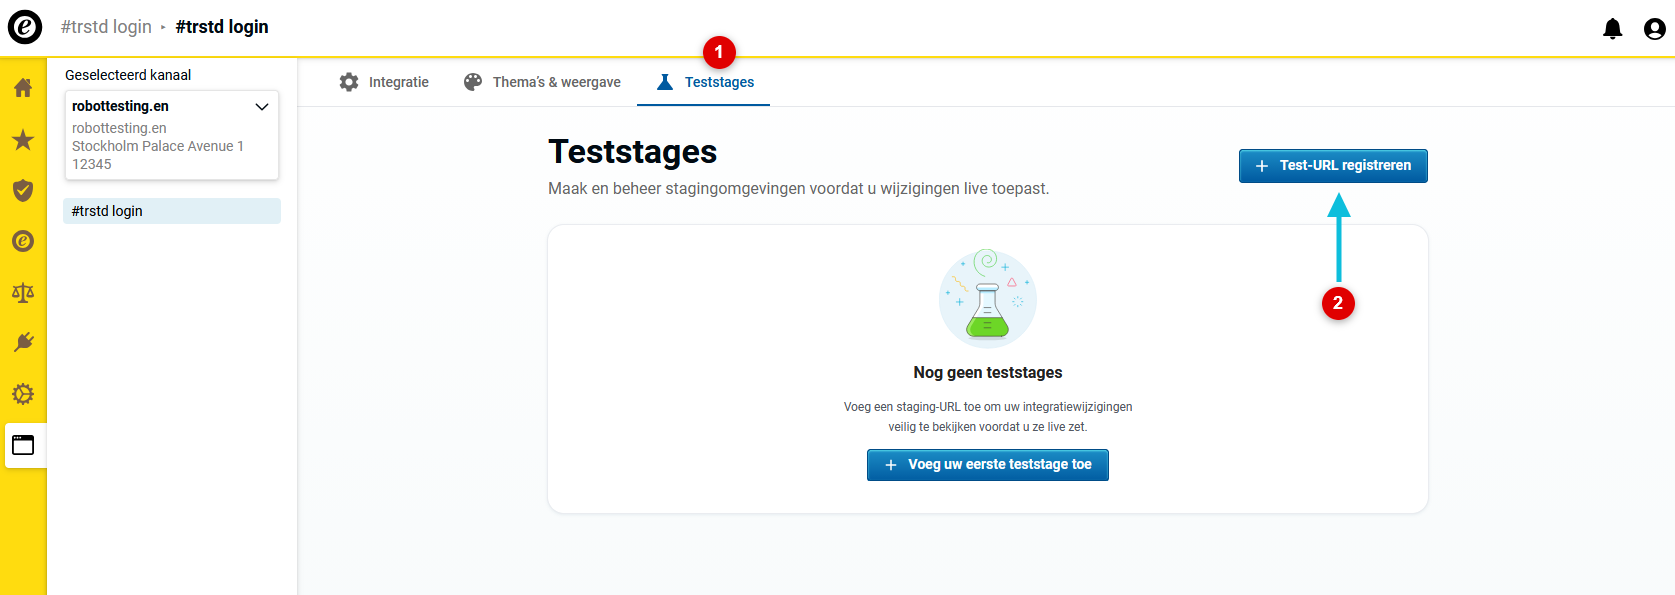Click the flask icon on the Teststages tab
1675x595 pixels.
(665, 82)
